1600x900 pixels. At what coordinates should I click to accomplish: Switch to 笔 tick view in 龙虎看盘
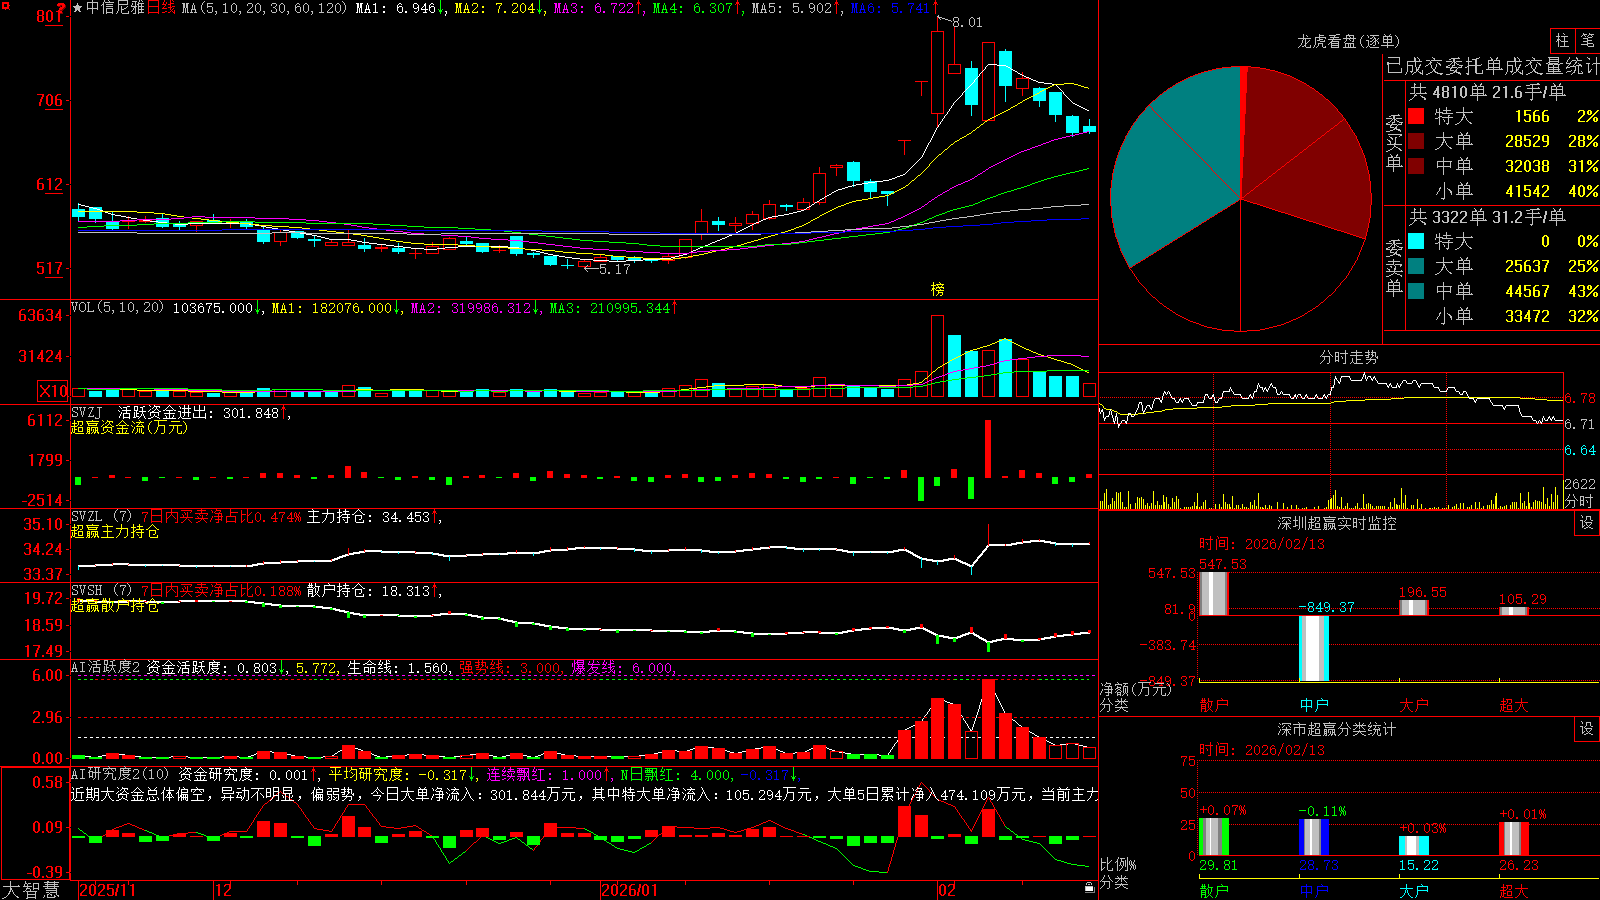pyautogui.click(x=1587, y=41)
